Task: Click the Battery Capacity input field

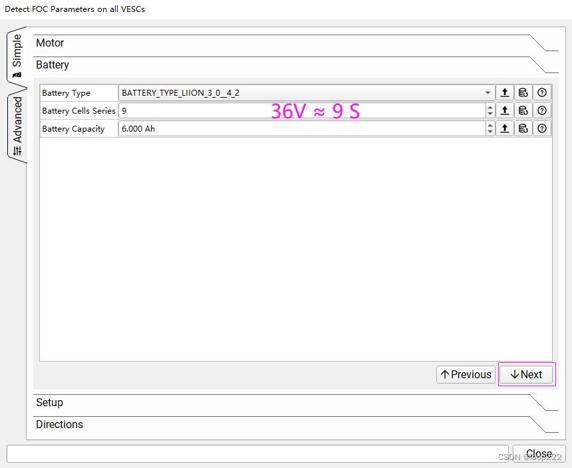Action: pyautogui.click(x=302, y=128)
